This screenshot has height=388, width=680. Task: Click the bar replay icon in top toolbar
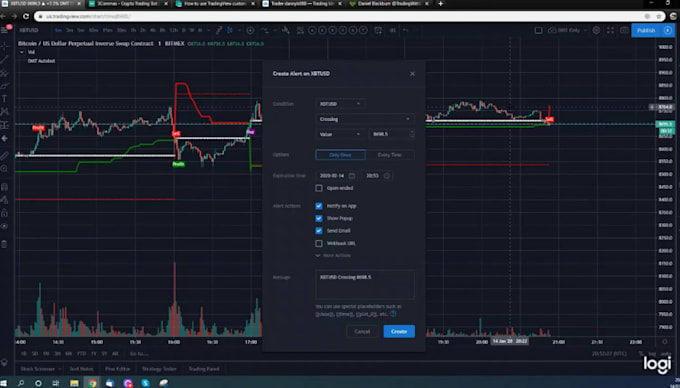coord(392,30)
